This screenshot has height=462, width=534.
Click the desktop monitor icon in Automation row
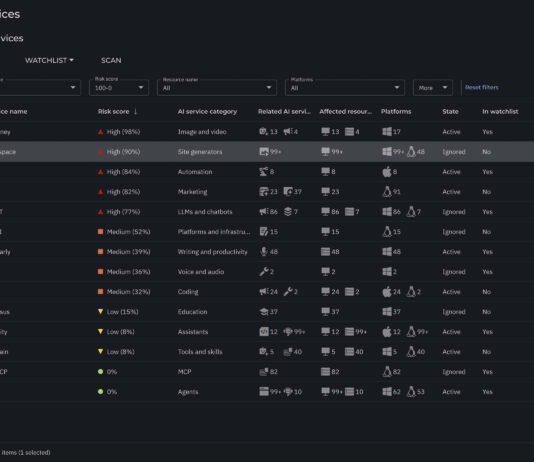click(325, 172)
